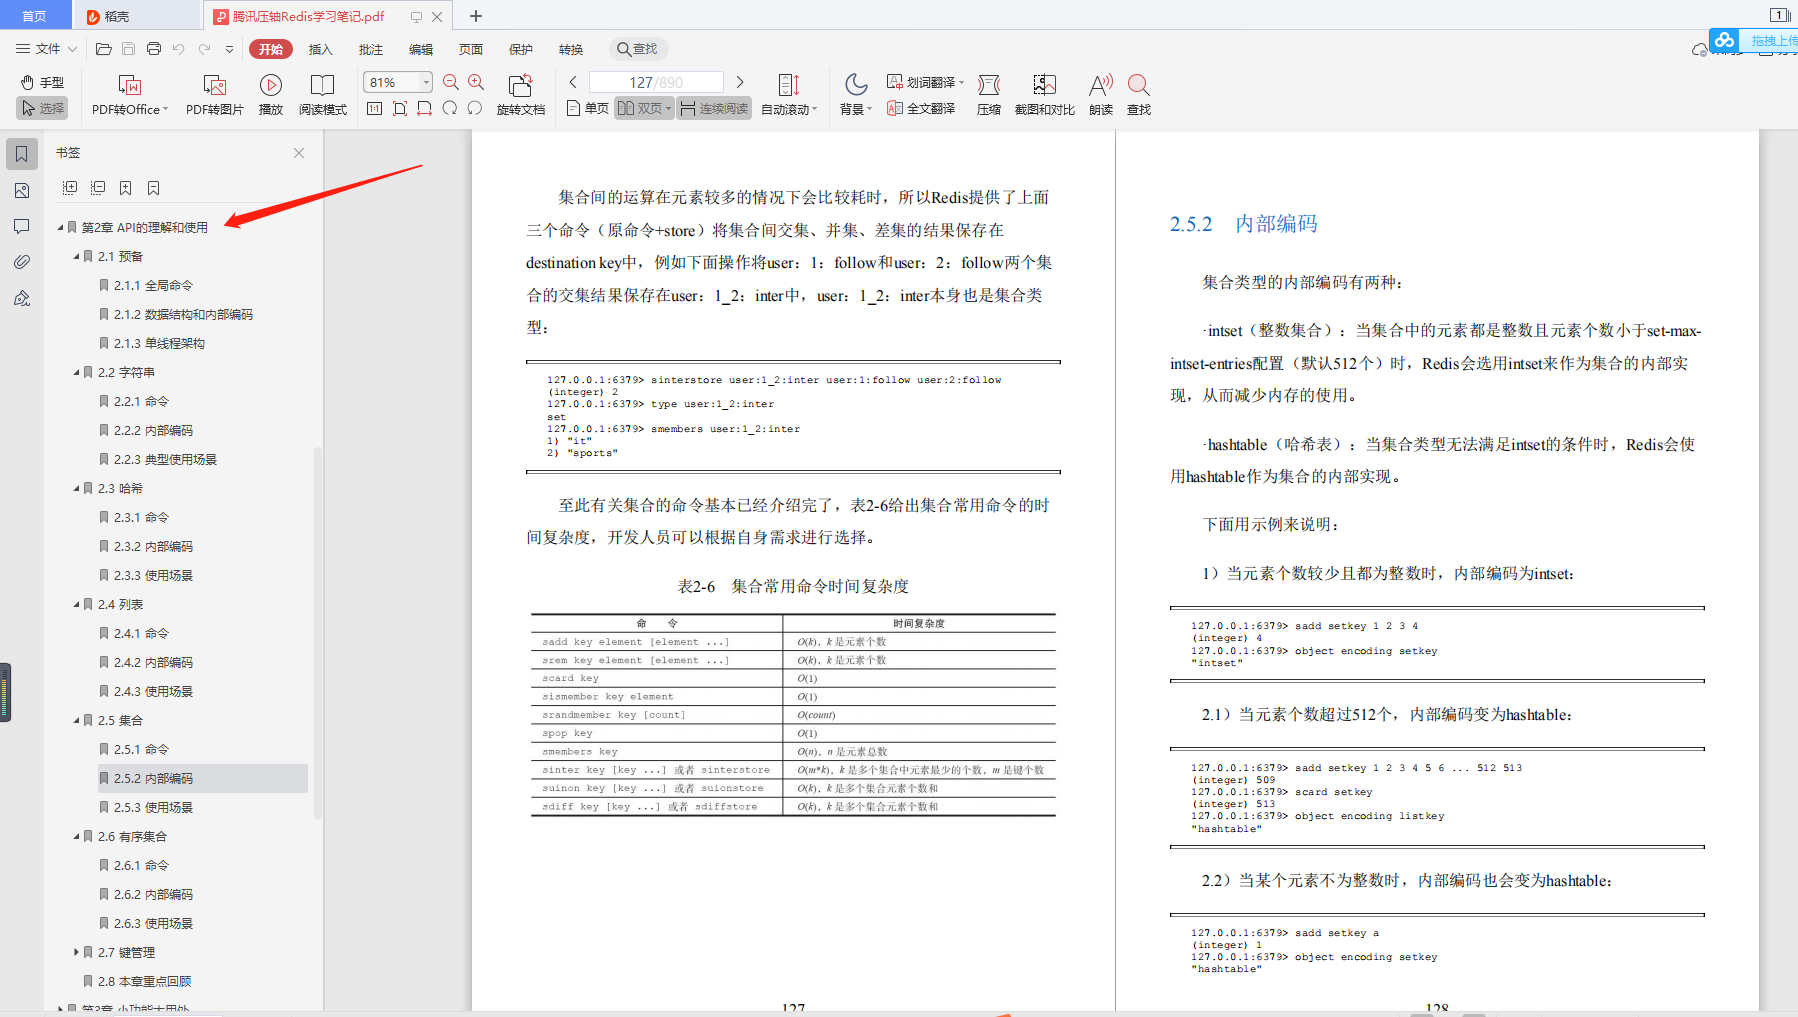Click the page number input field

click(656, 82)
